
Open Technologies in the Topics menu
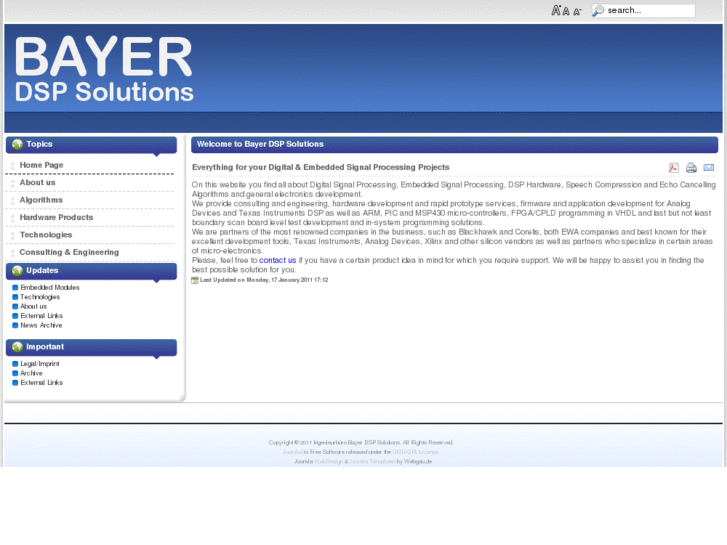pyautogui.click(x=45, y=235)
